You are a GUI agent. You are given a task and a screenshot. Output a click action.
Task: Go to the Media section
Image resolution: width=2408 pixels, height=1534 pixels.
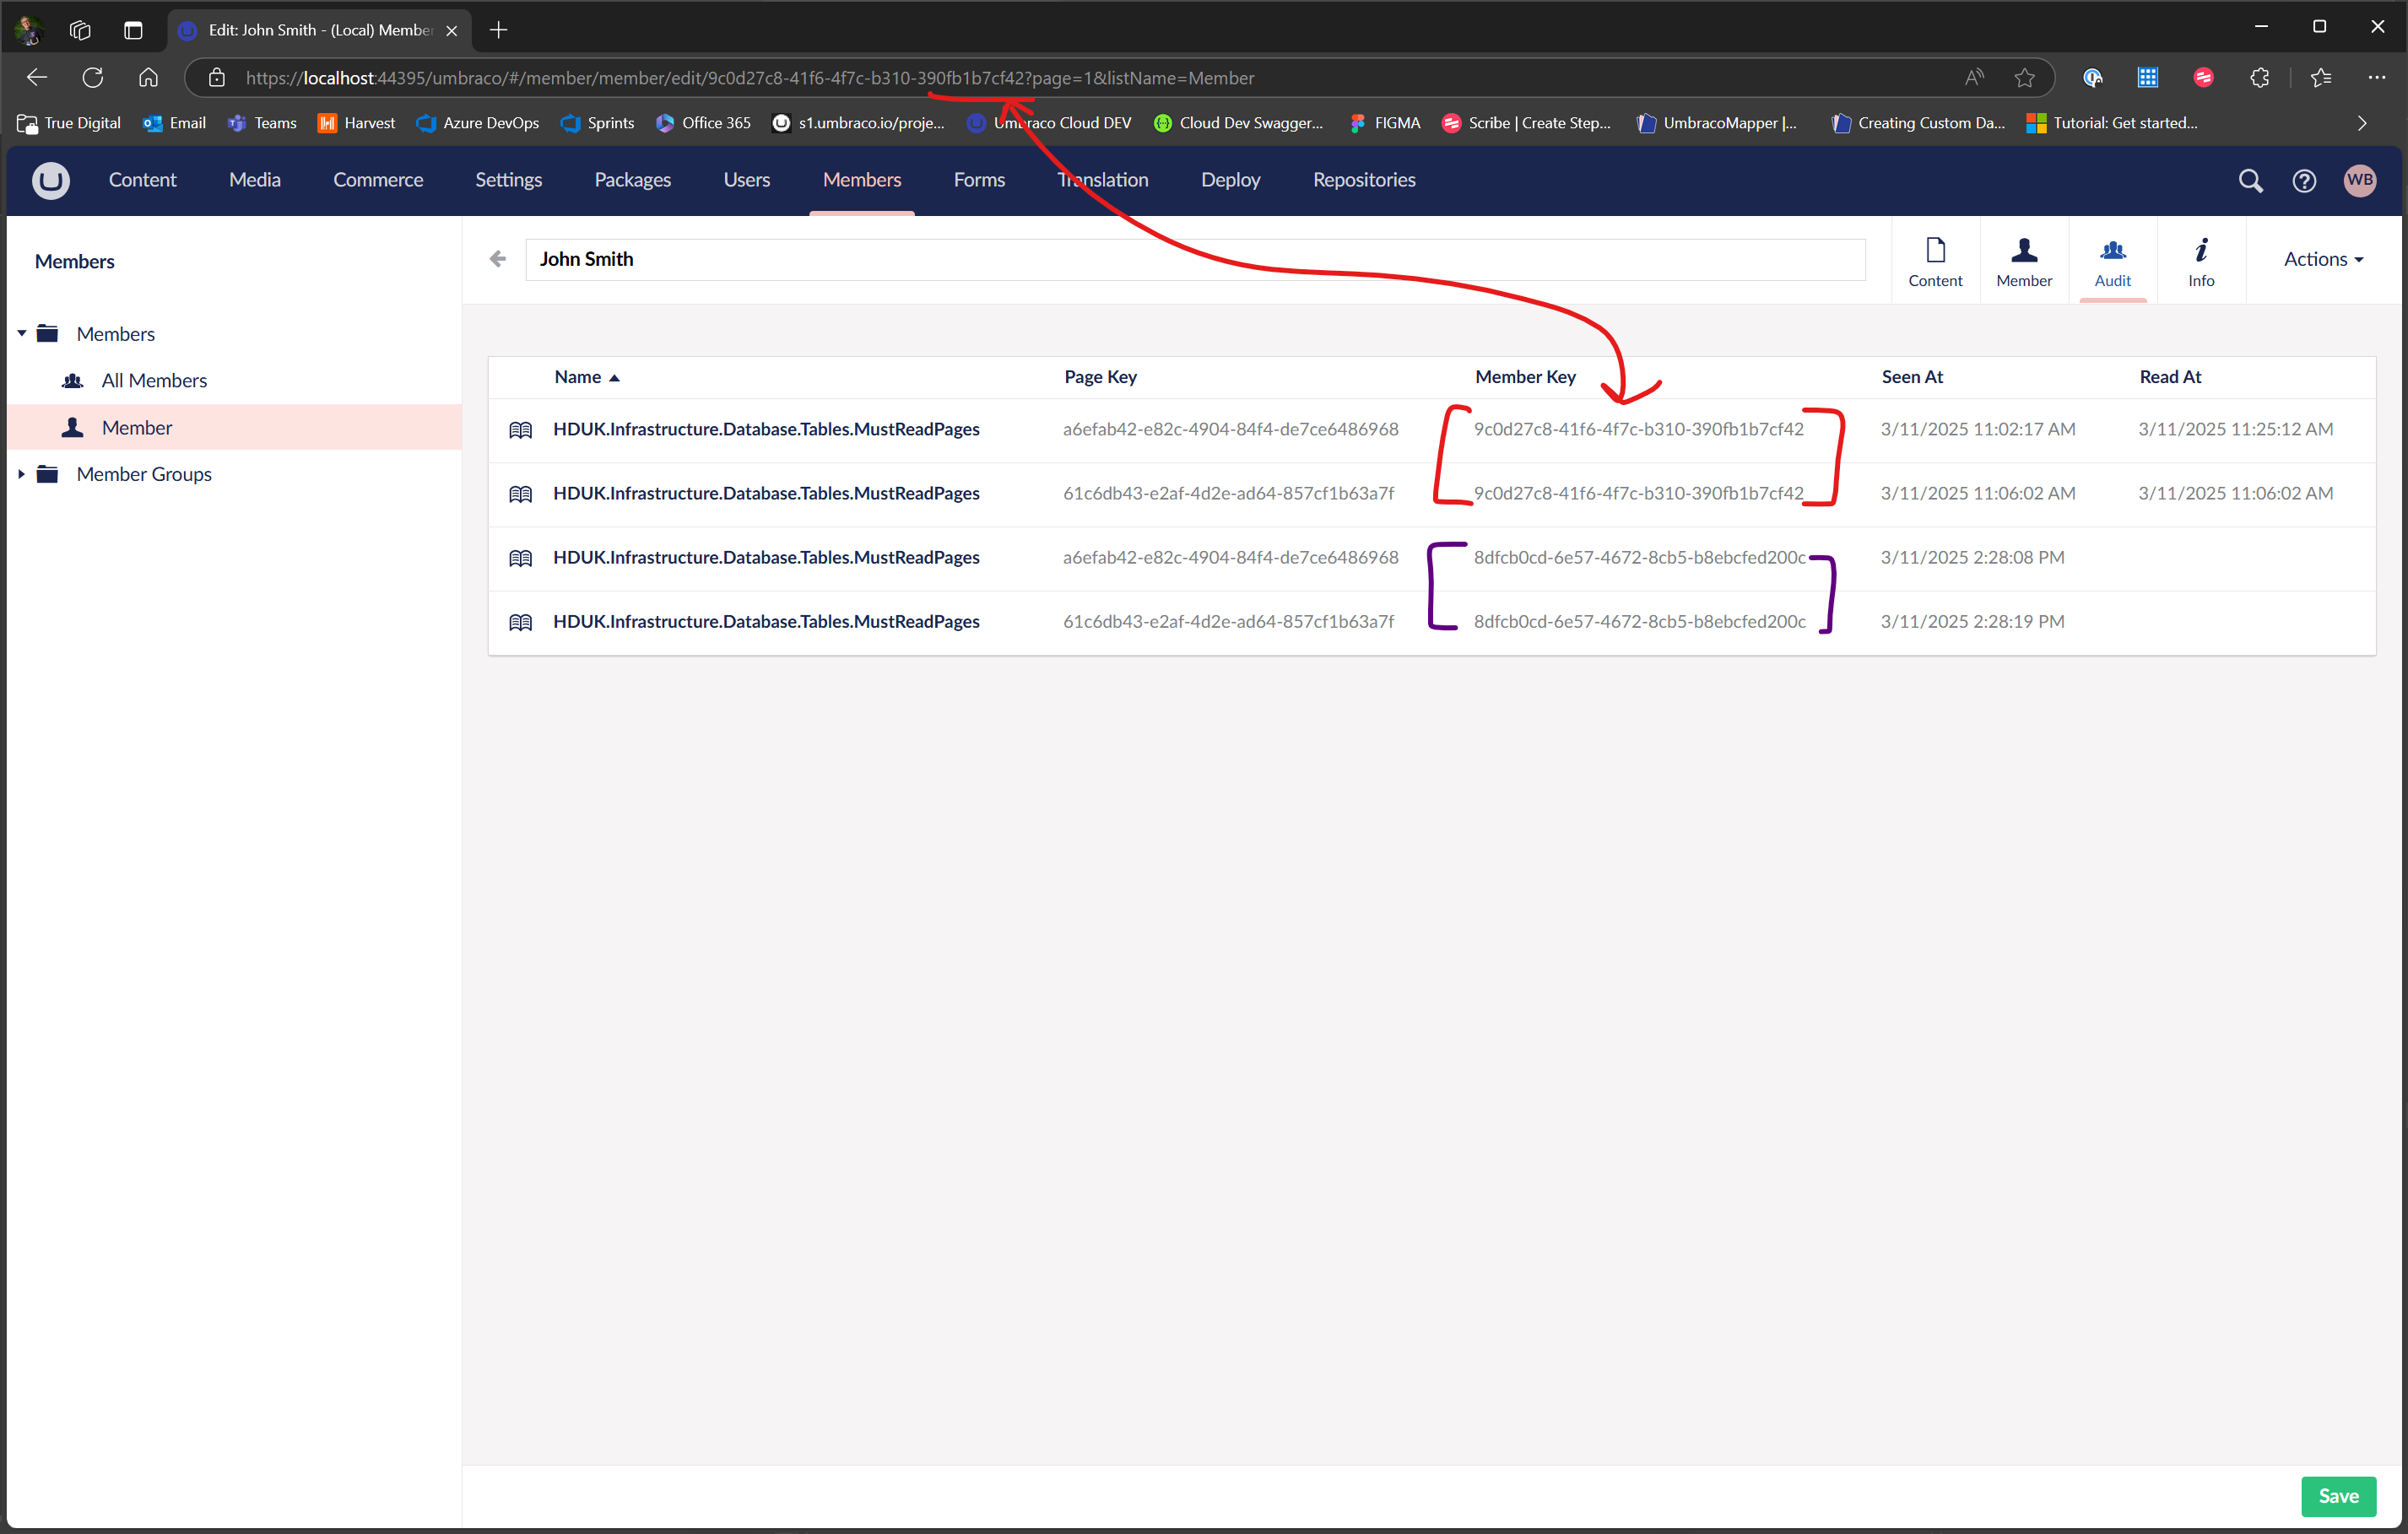254,180
